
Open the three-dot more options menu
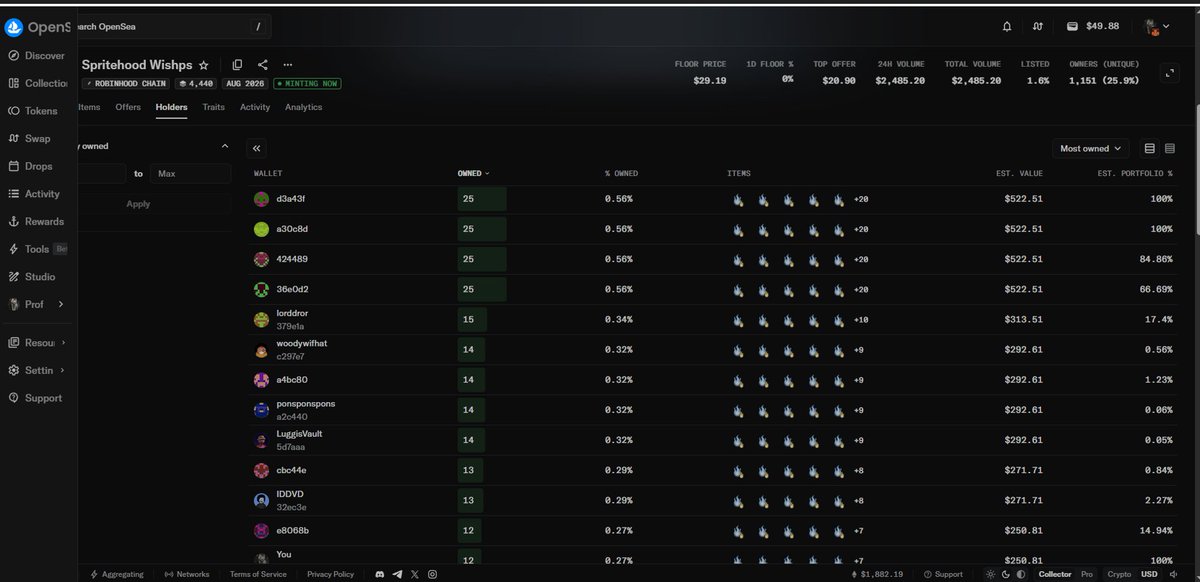(288, 64)
